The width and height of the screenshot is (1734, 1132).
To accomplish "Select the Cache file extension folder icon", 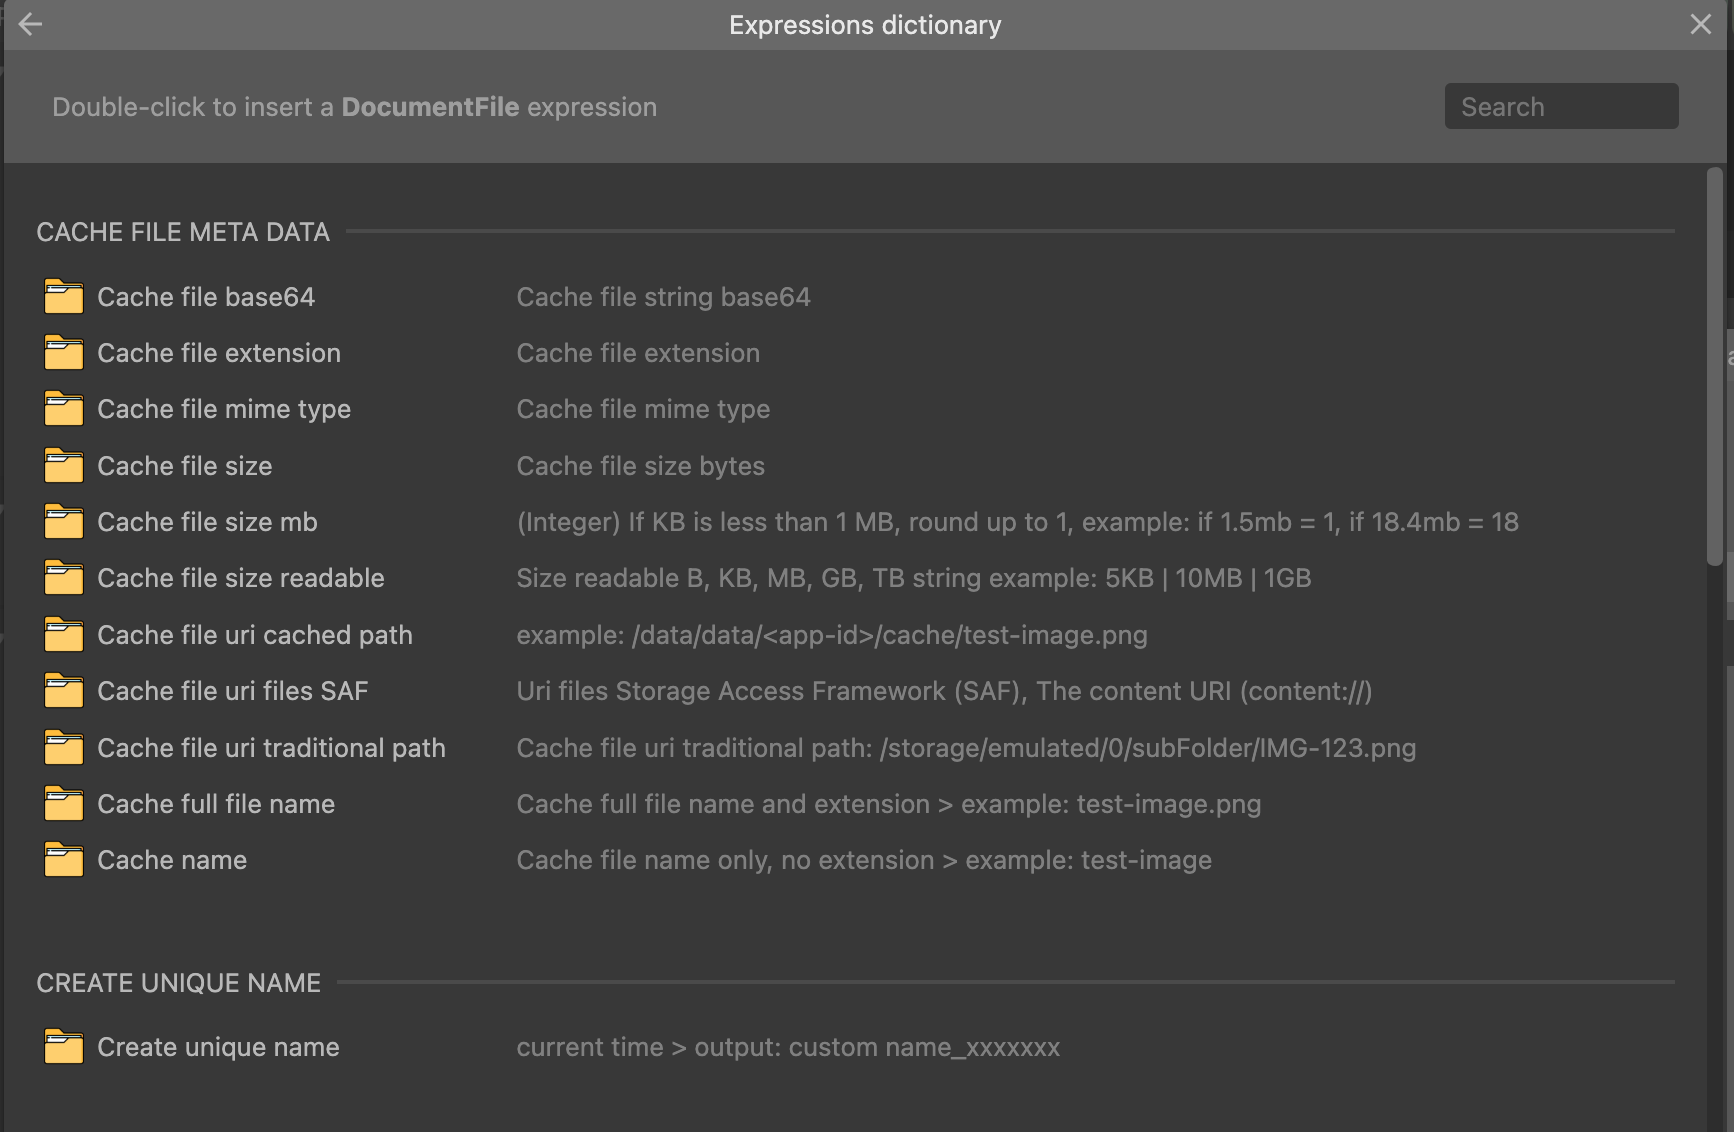I will (x=64, y=353).
